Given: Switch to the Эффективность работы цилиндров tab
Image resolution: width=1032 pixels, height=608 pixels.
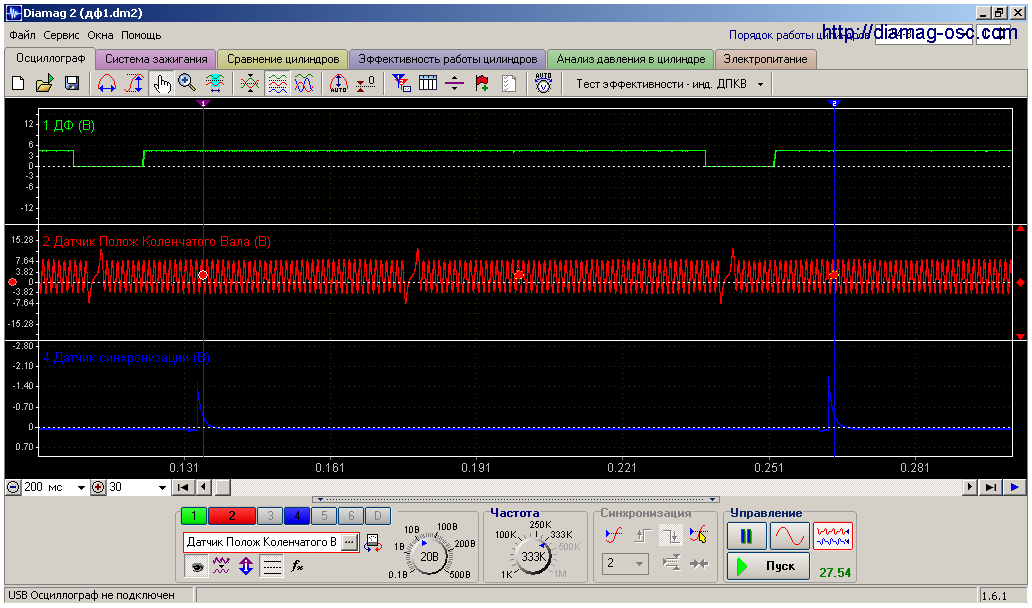Looking at the screenshot, I should tap(448, 59).
